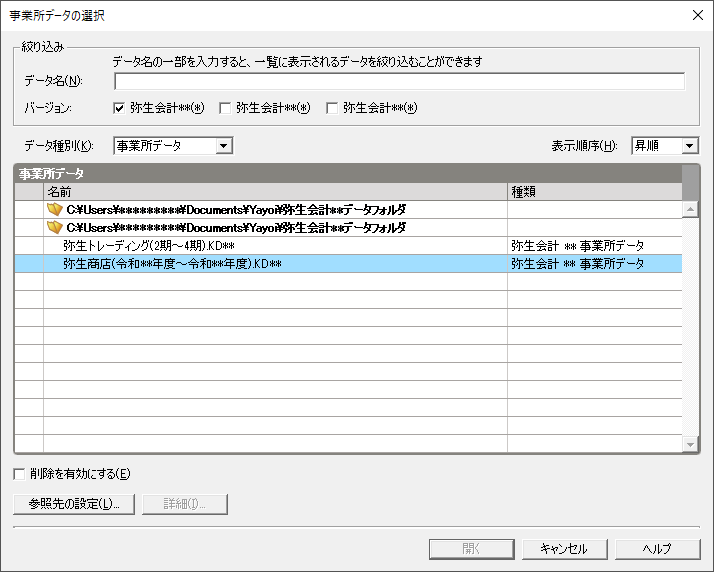Click the 種類 column header
714x572 pixels.
[595, 192]
